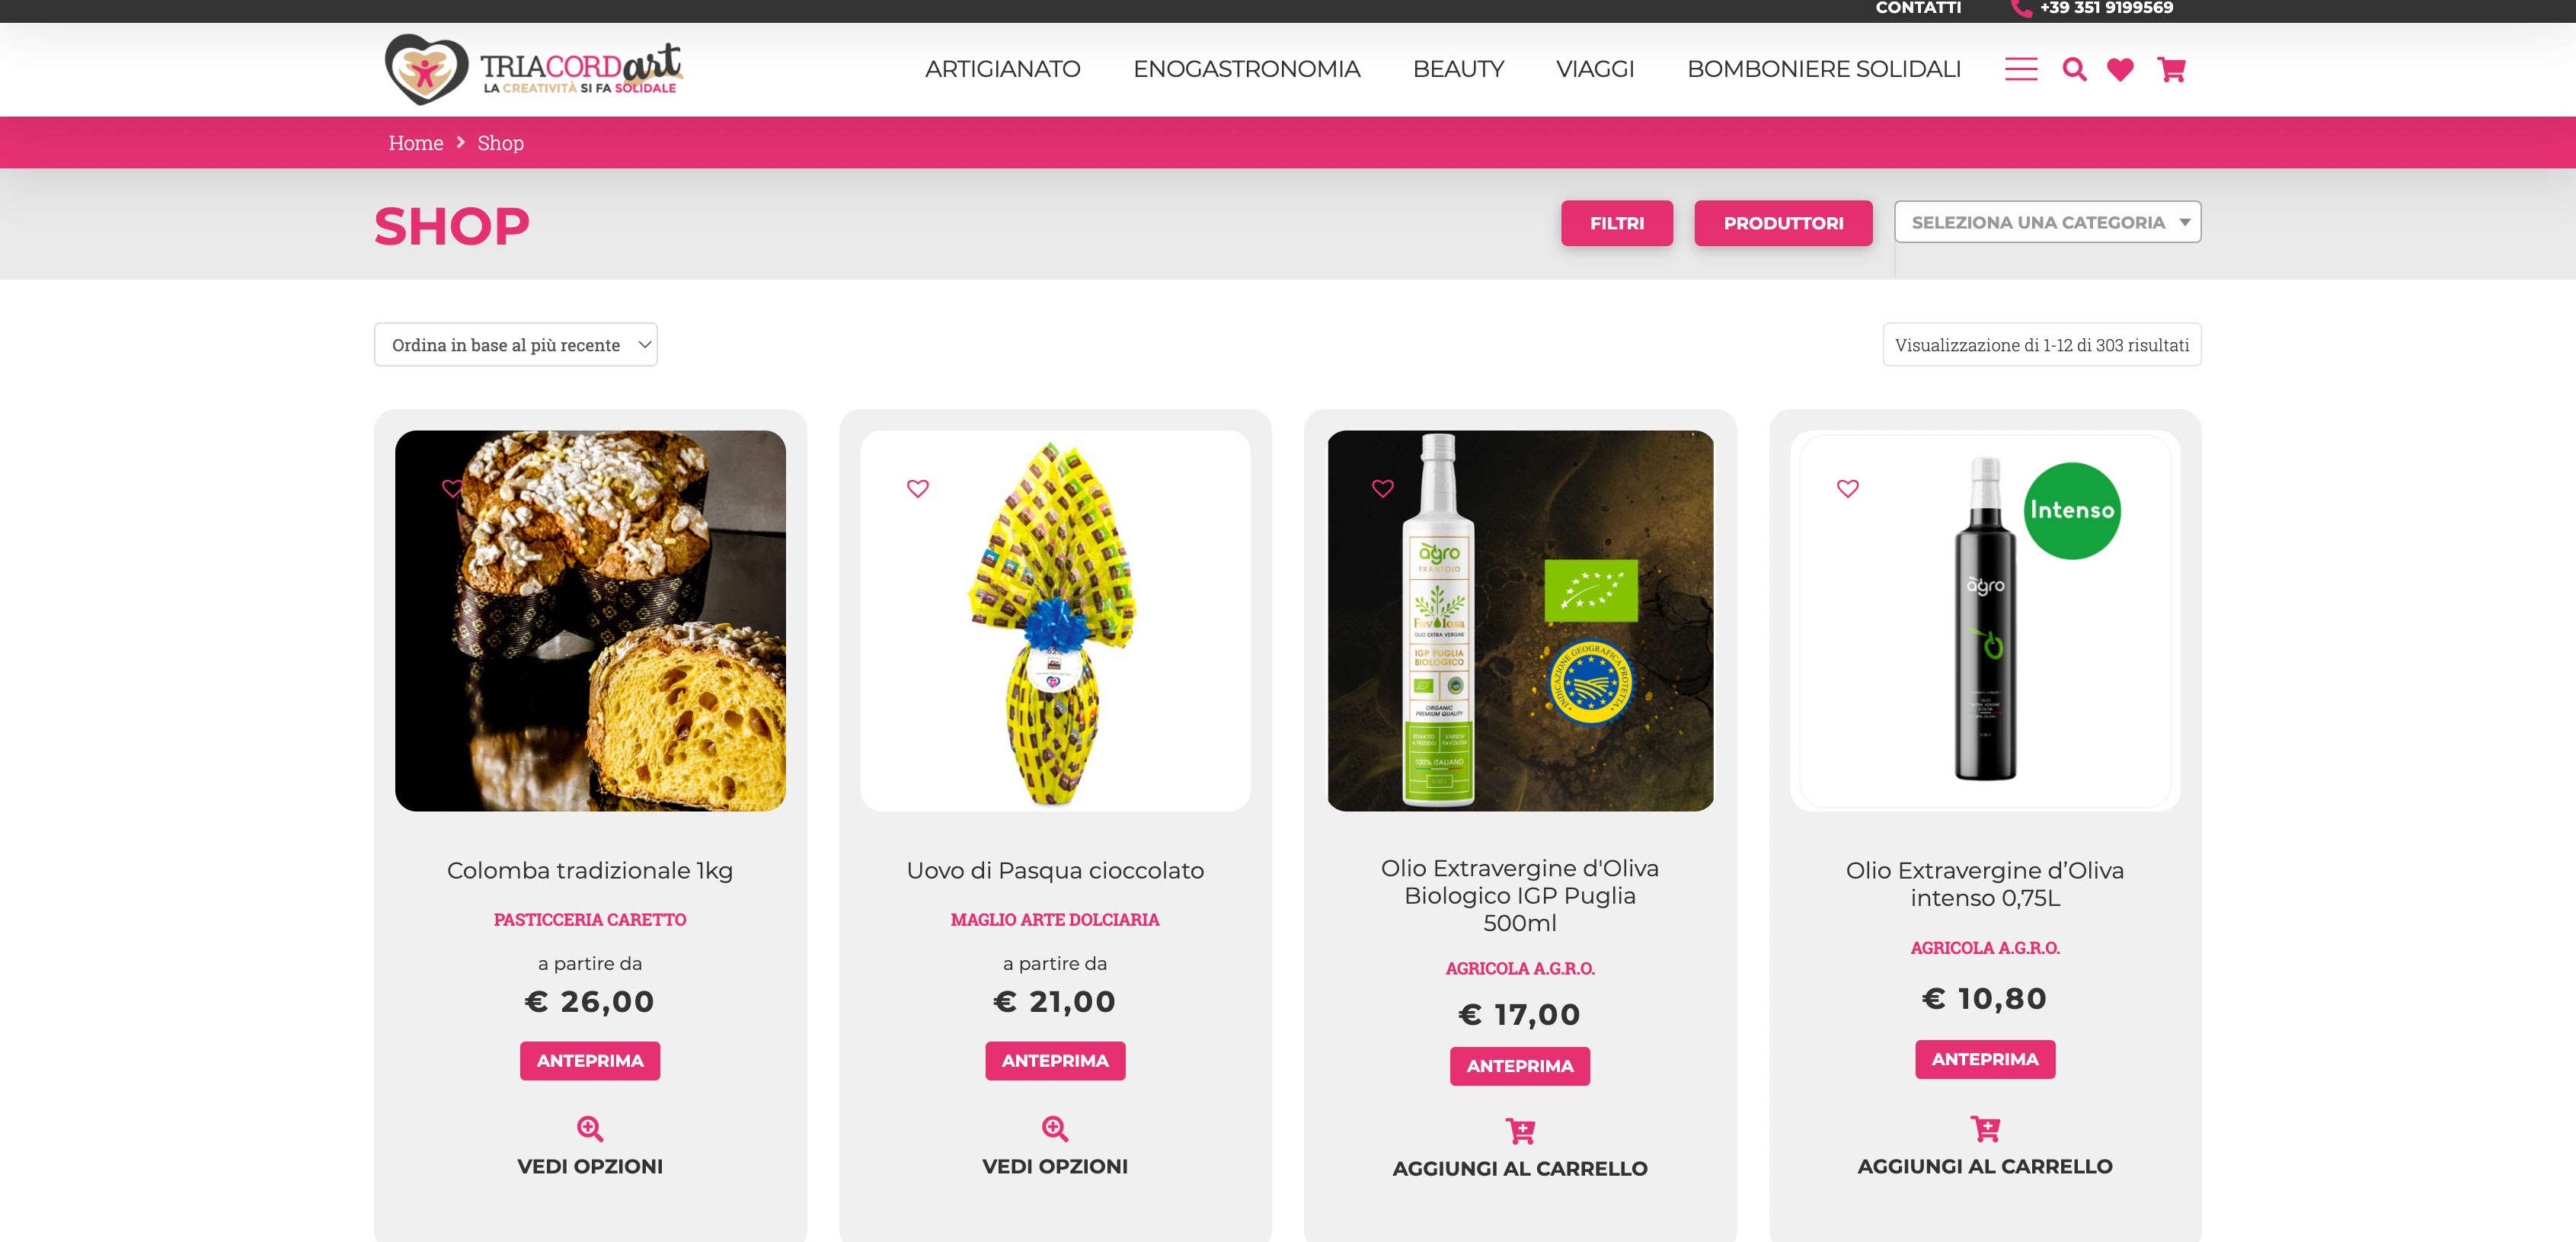The image size is (2576, 1242).
Task: Click Anteprima under Uovo di Pasqua cioccolato
Action: (x=1055, y=1061)
